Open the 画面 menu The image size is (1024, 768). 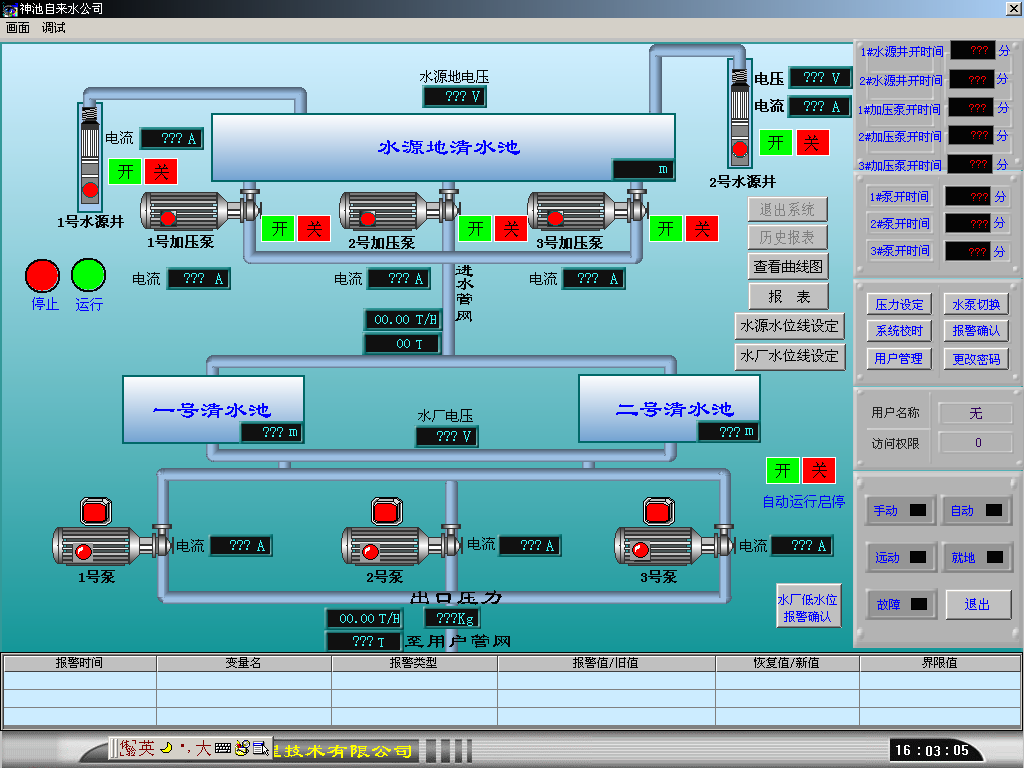tap(18, 28)
